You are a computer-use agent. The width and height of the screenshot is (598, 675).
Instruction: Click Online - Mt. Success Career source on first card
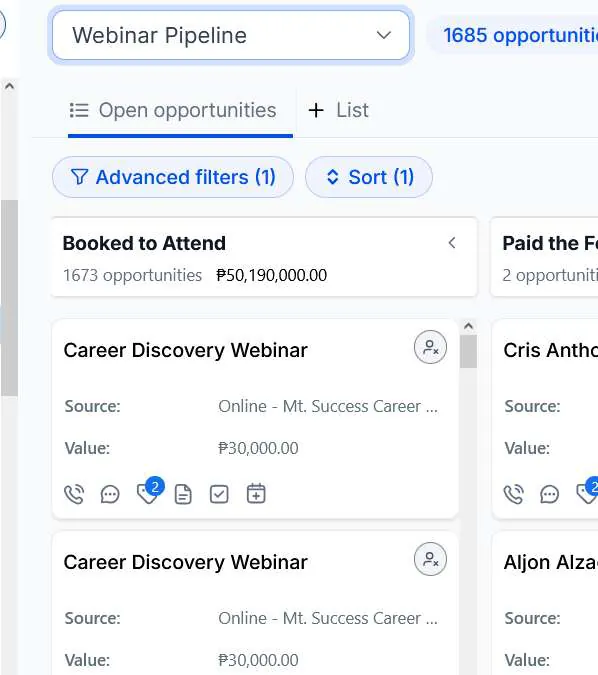click(x=328, y=406)
